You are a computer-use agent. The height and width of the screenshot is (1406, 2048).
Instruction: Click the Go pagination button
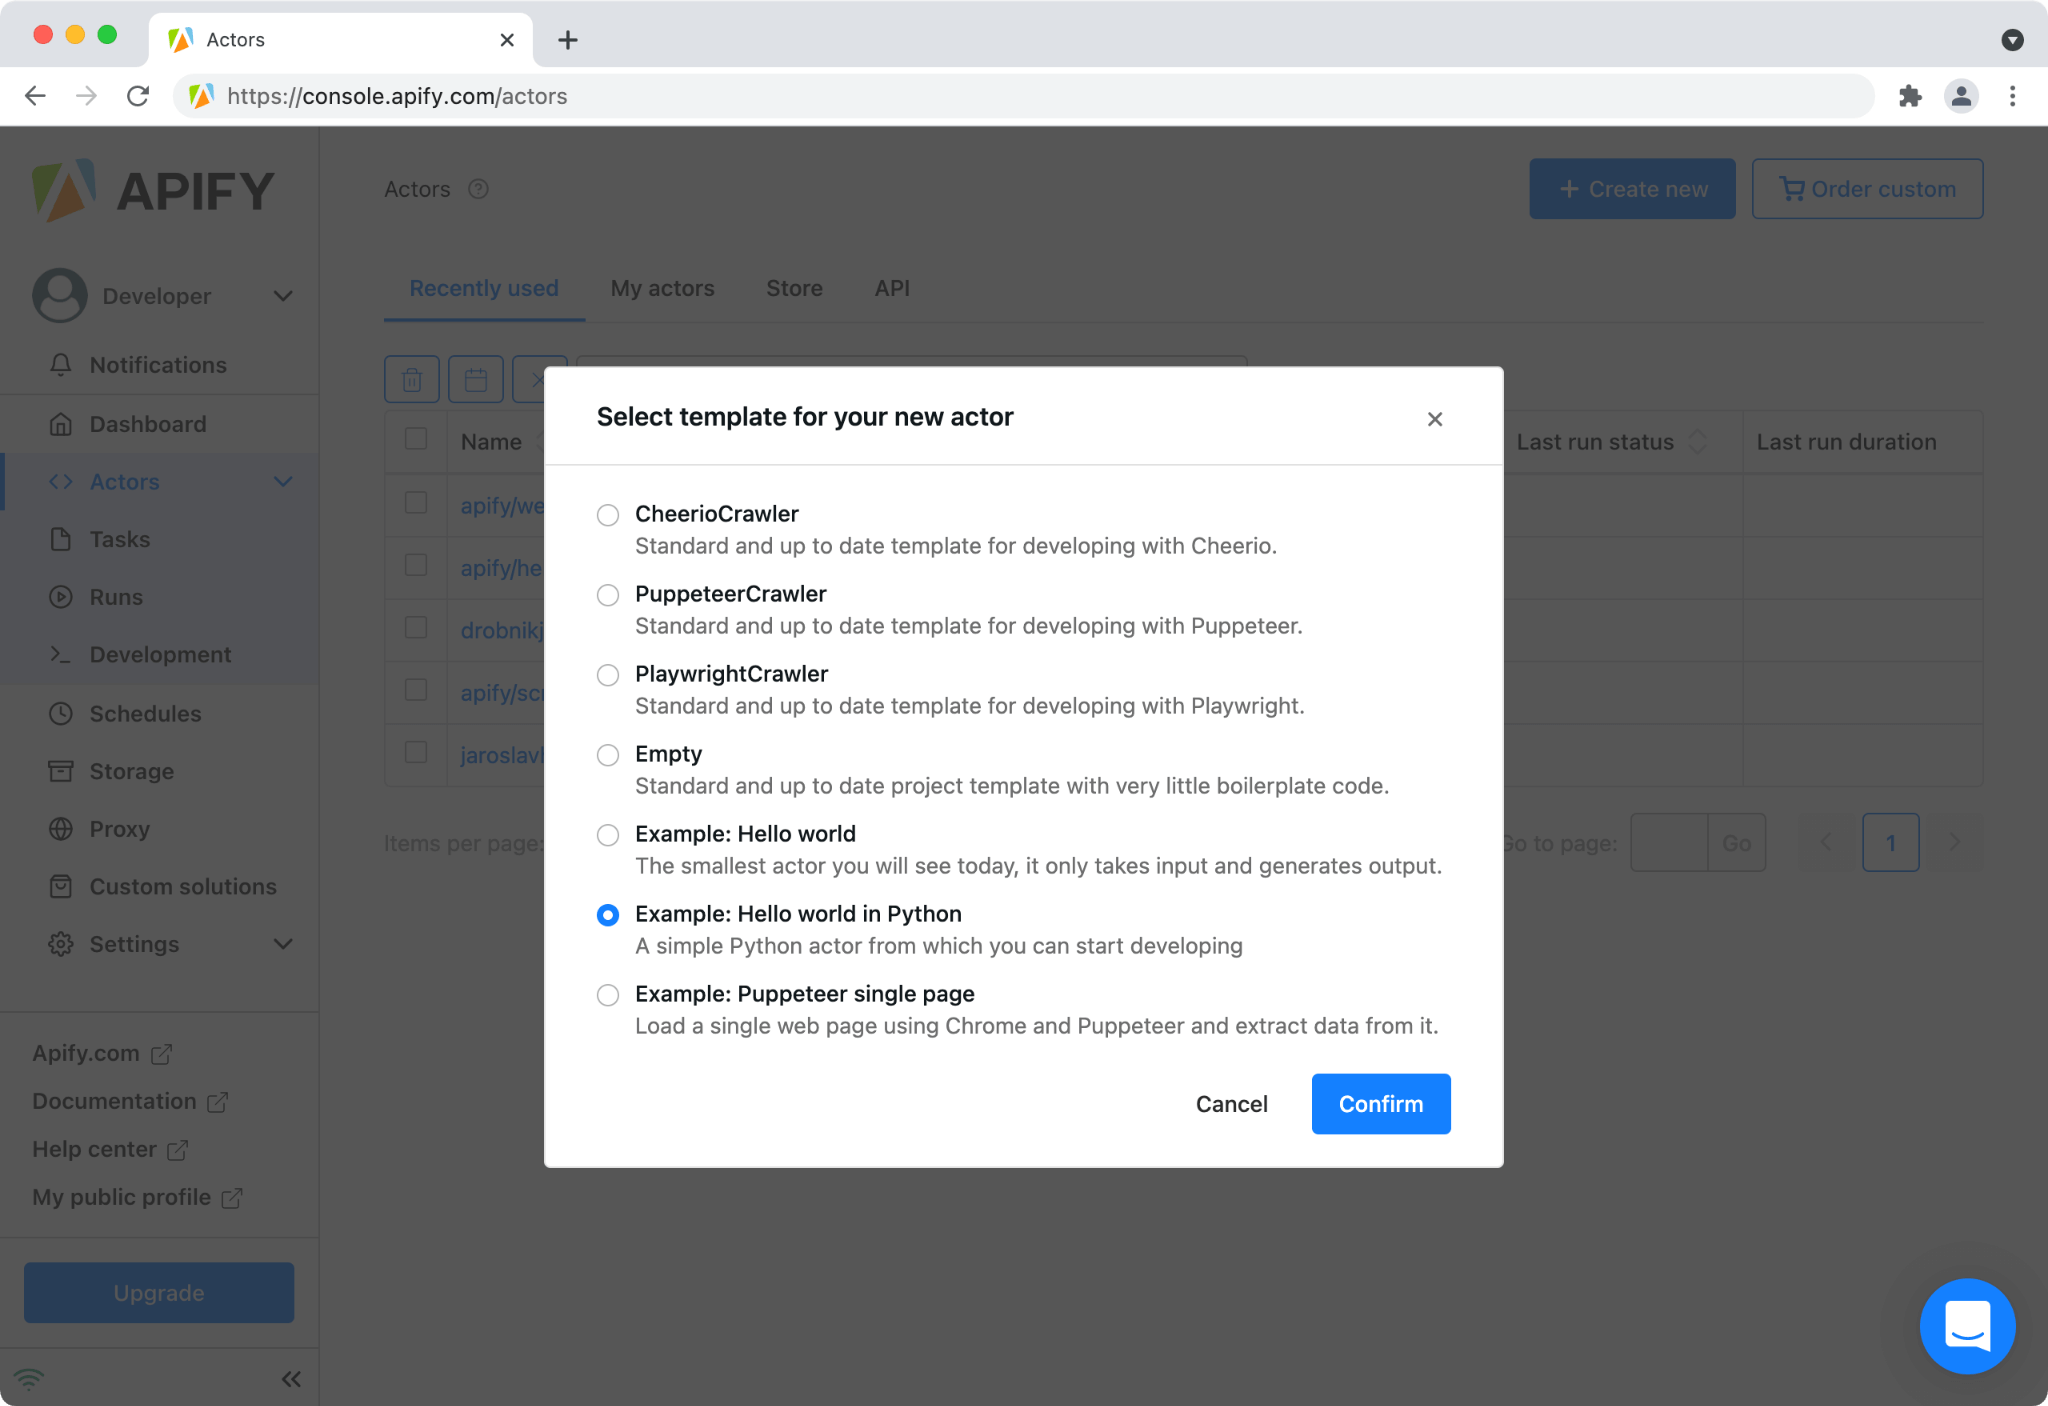[1737, 843]
